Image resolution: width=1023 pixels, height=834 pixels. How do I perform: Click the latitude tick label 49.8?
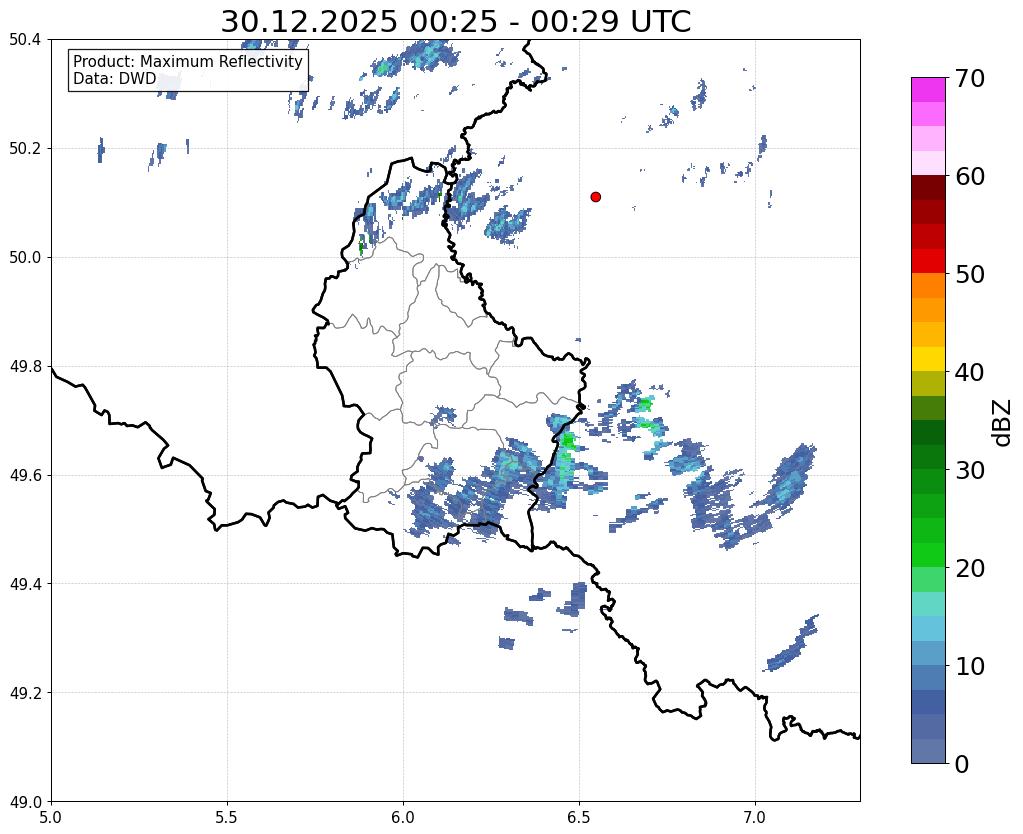pos(25,367)
